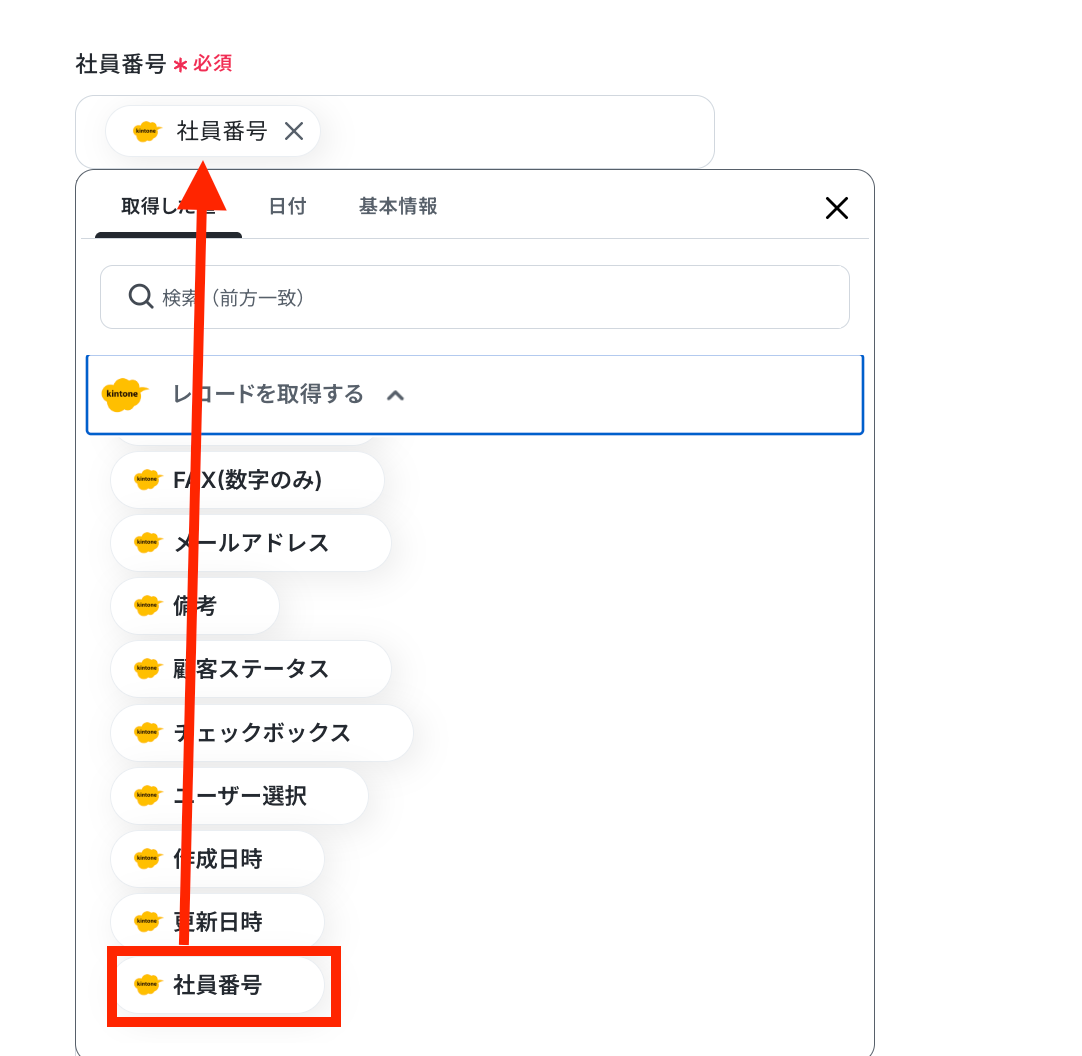Remove the 社員番号 tag from the field

point(294,131)
